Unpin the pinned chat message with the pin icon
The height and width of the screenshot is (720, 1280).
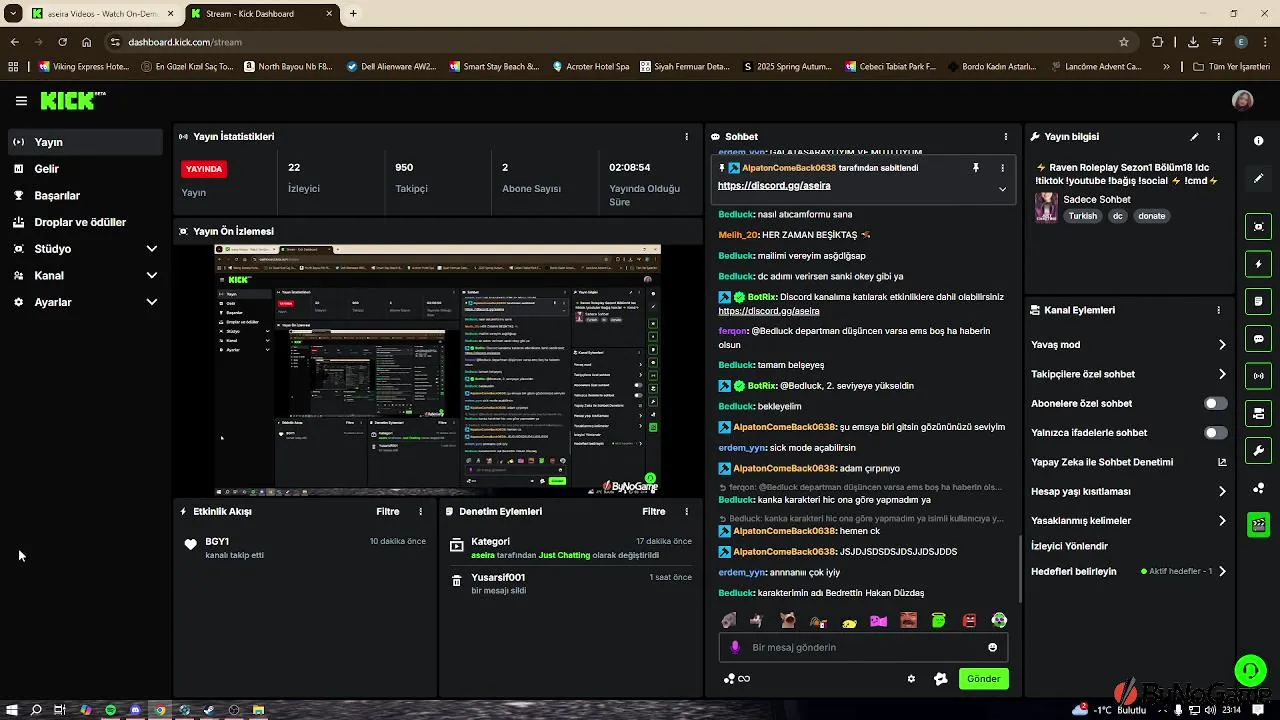click(976, 168)
